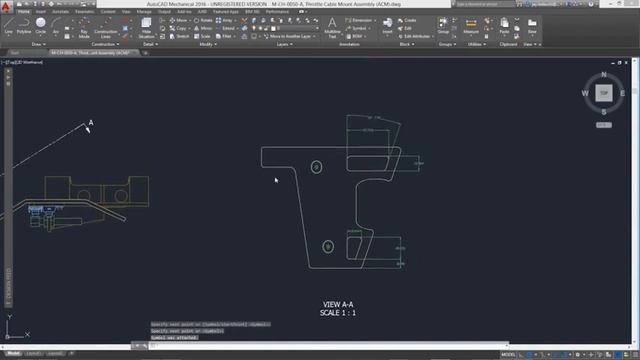
Task: Open Construction Lines tool
Action: pos(105,28)
